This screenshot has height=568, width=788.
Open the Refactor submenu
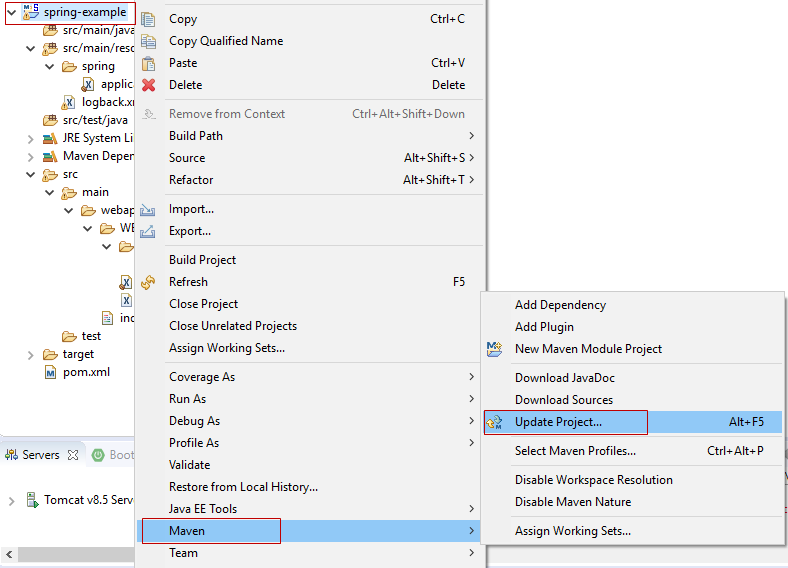tap(309, 180)
